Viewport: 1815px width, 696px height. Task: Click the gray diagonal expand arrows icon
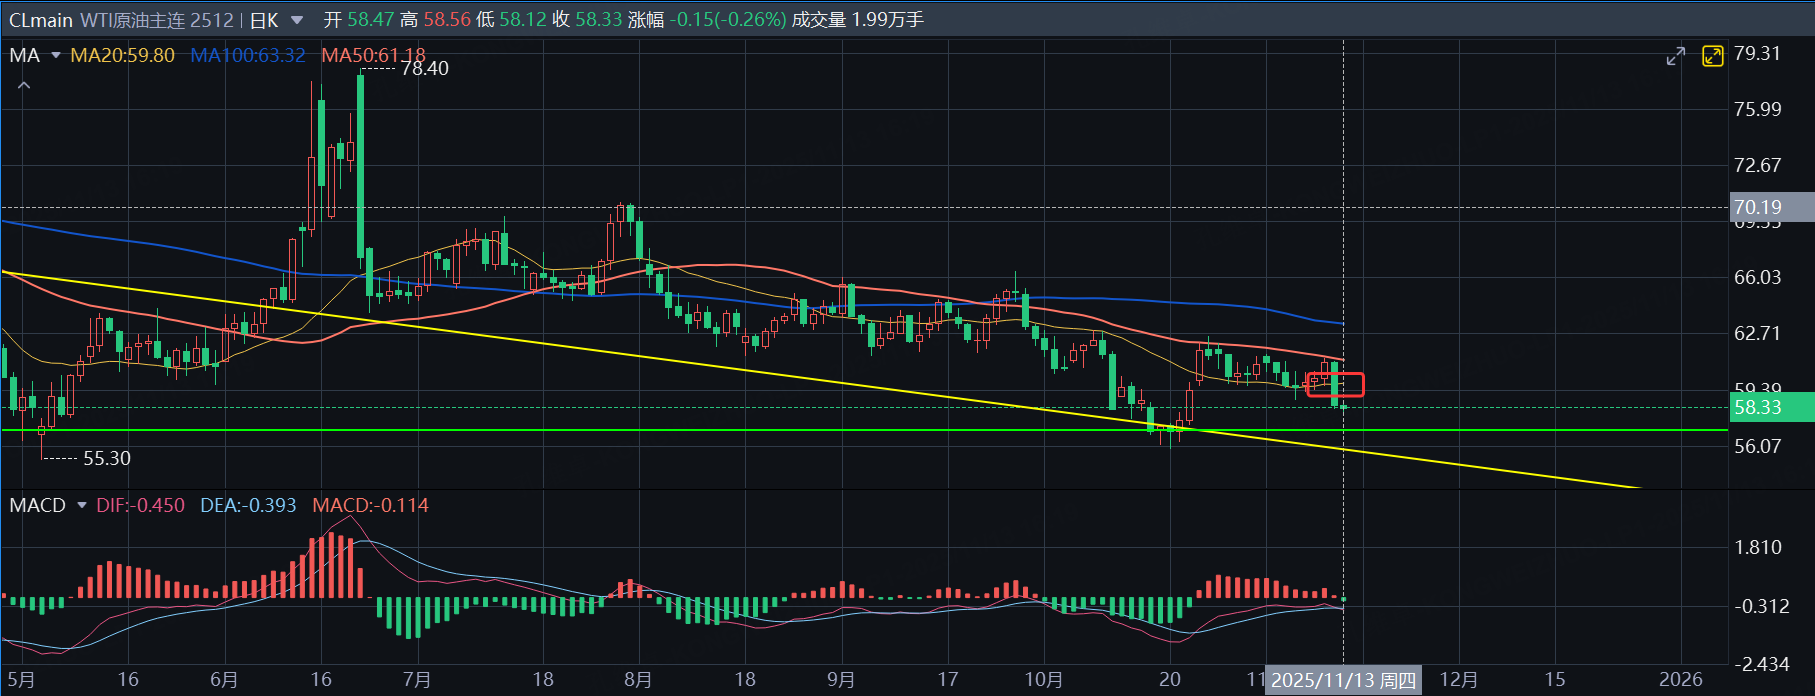click(x=1676, y=57)
